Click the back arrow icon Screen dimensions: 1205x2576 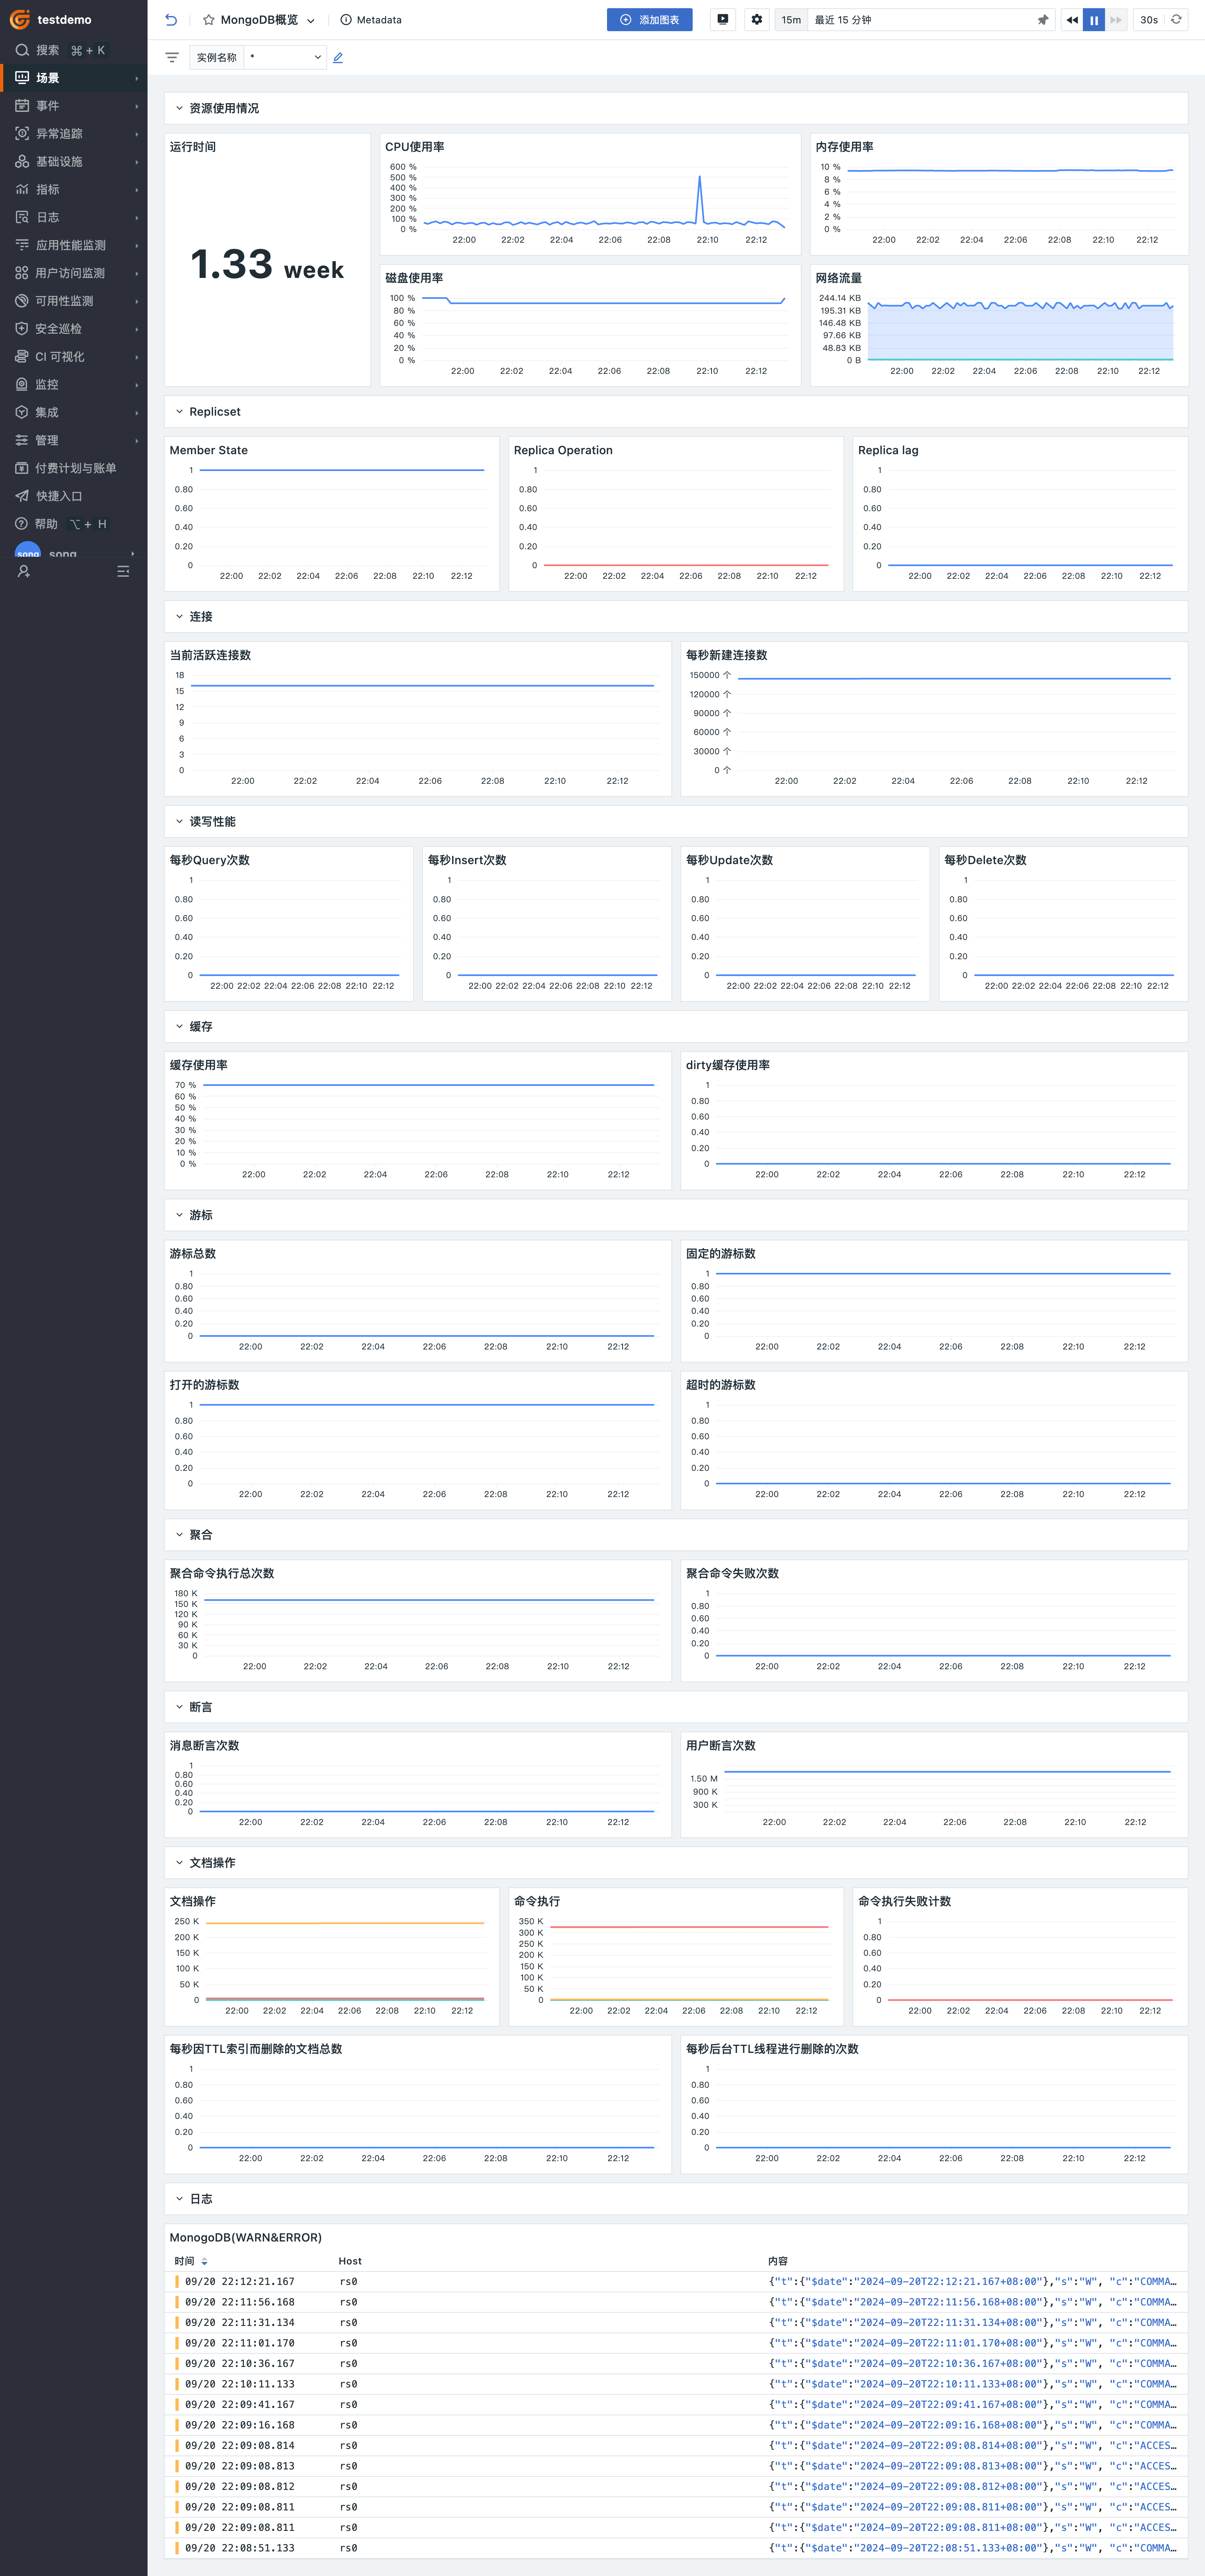(x=171, y=20)
